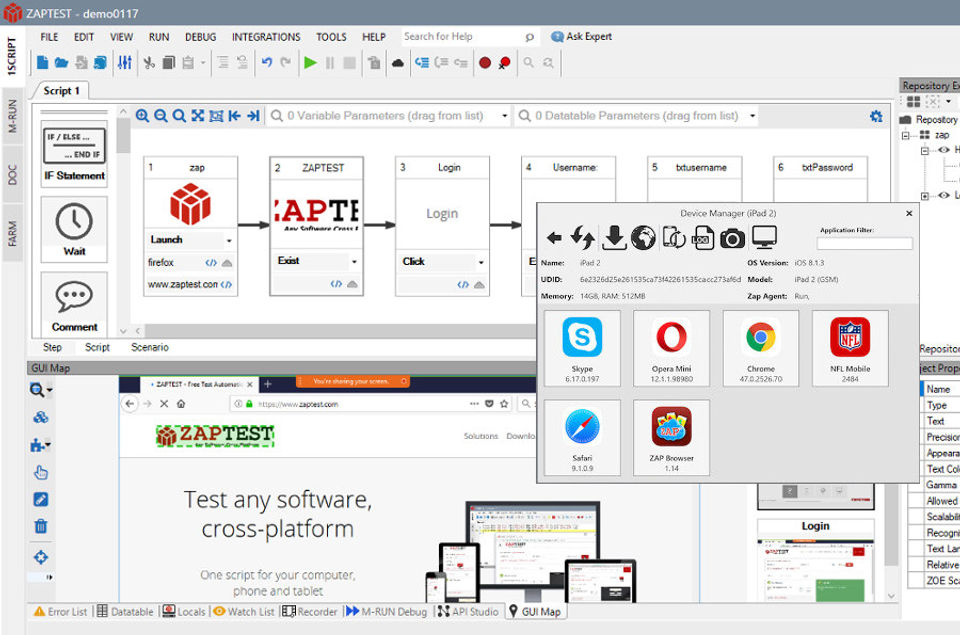Open the Launch action dropdown in step 1
The width and height of the screenshot is (960, 635).
pos(229,241)
